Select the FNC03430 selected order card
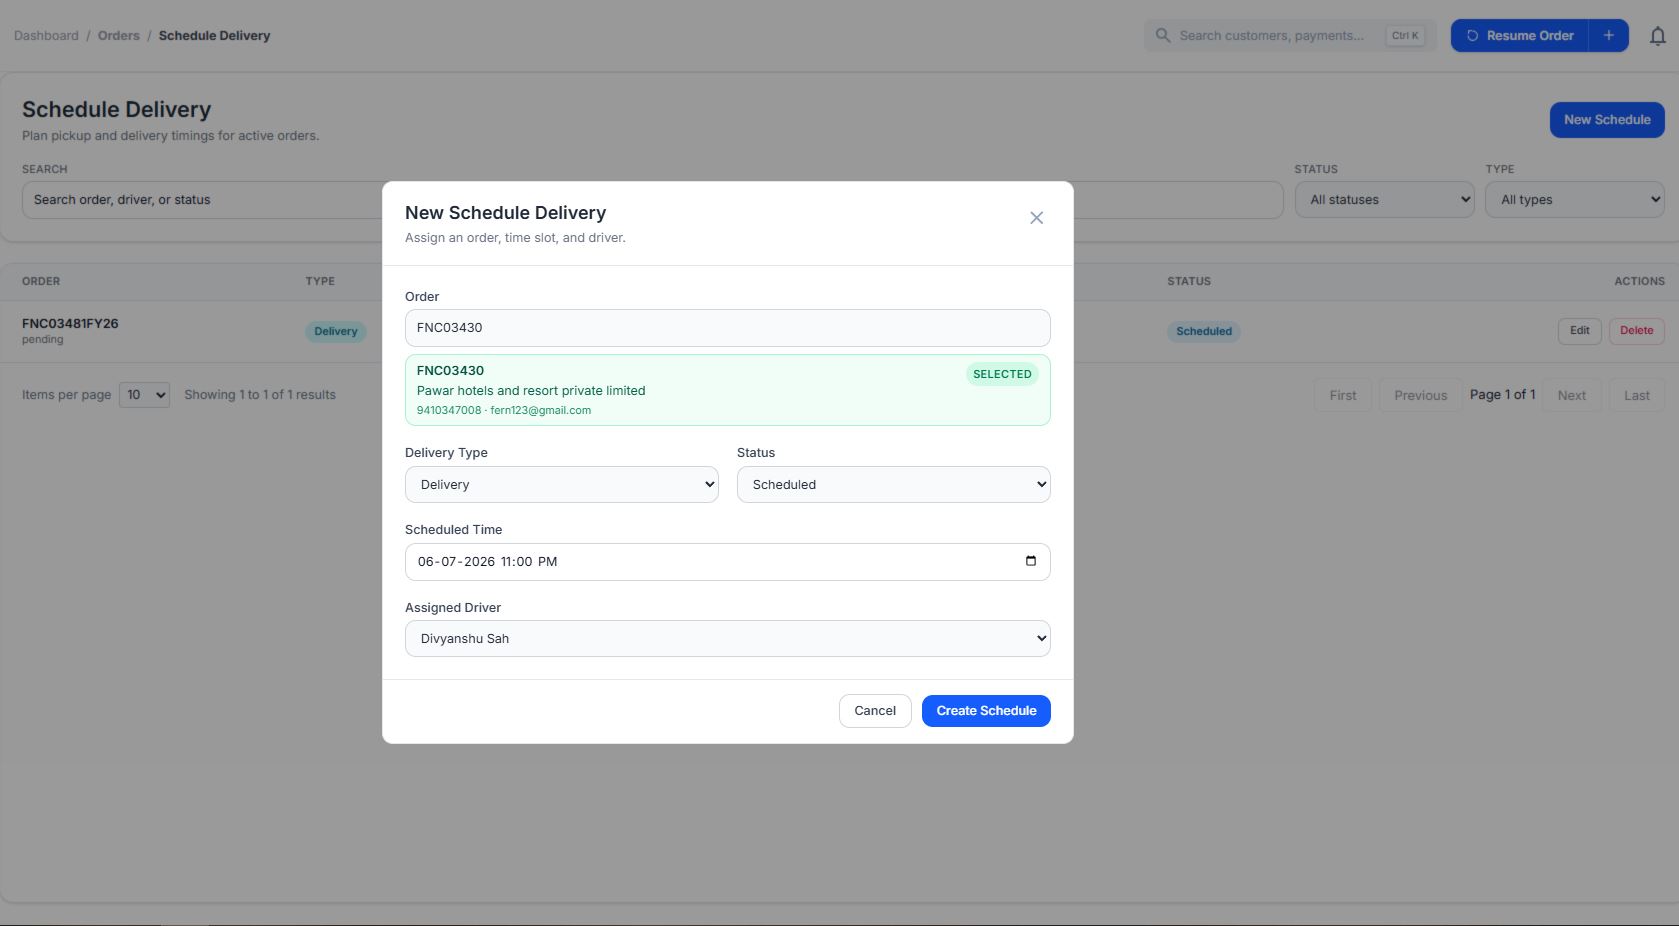 (727, 390)
